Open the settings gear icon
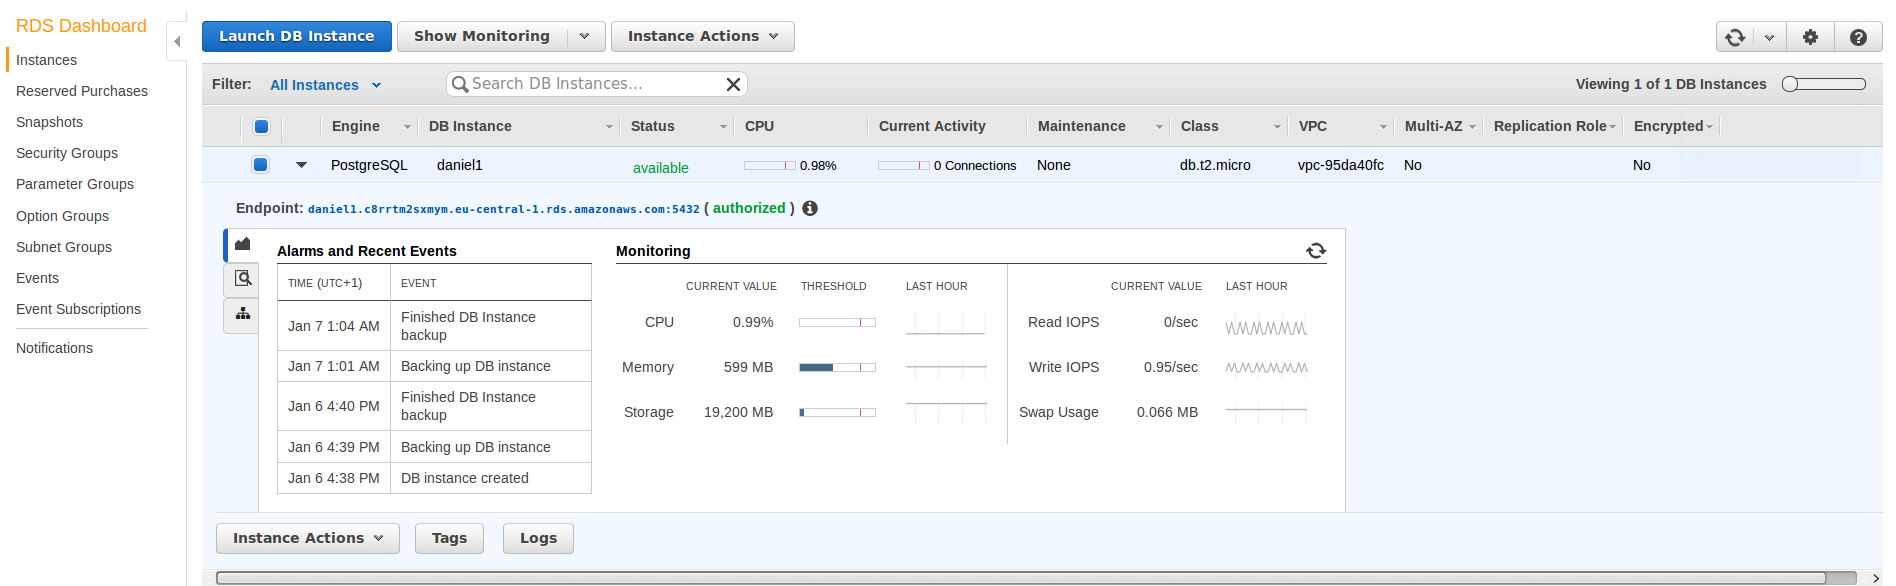1896x586 pixels. click(1810, 37)
